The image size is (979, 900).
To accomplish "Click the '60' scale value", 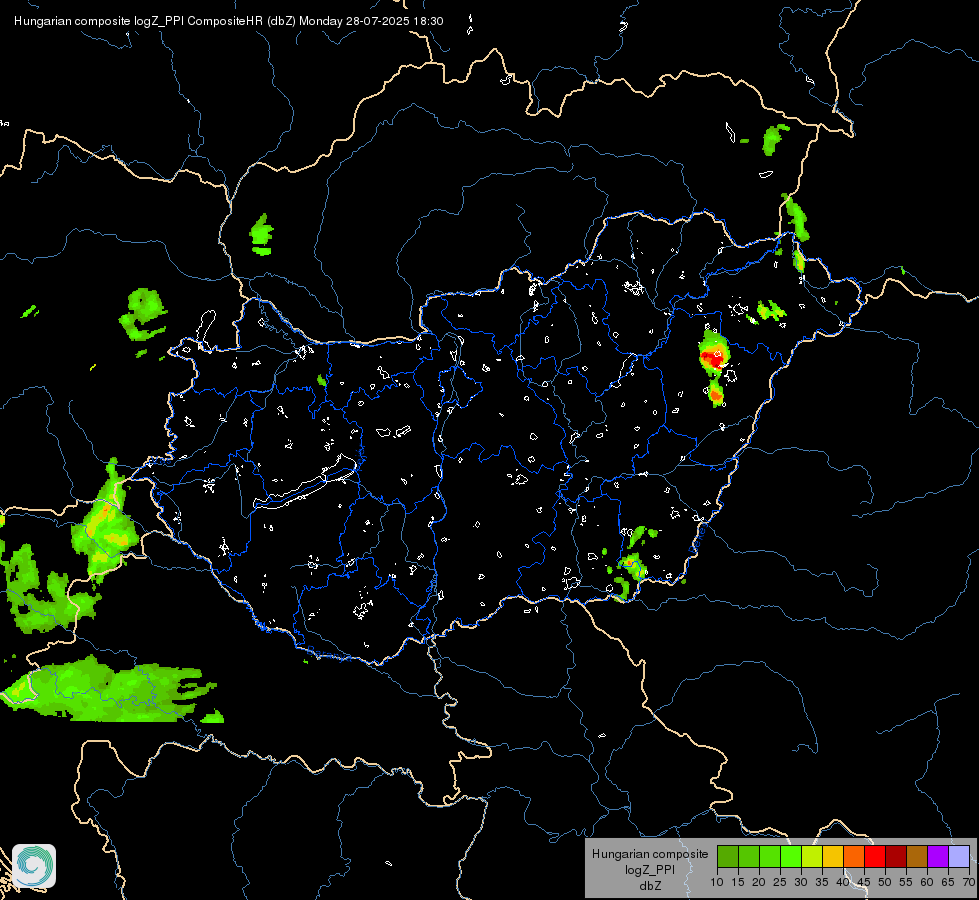I will (x=927, y=883).
